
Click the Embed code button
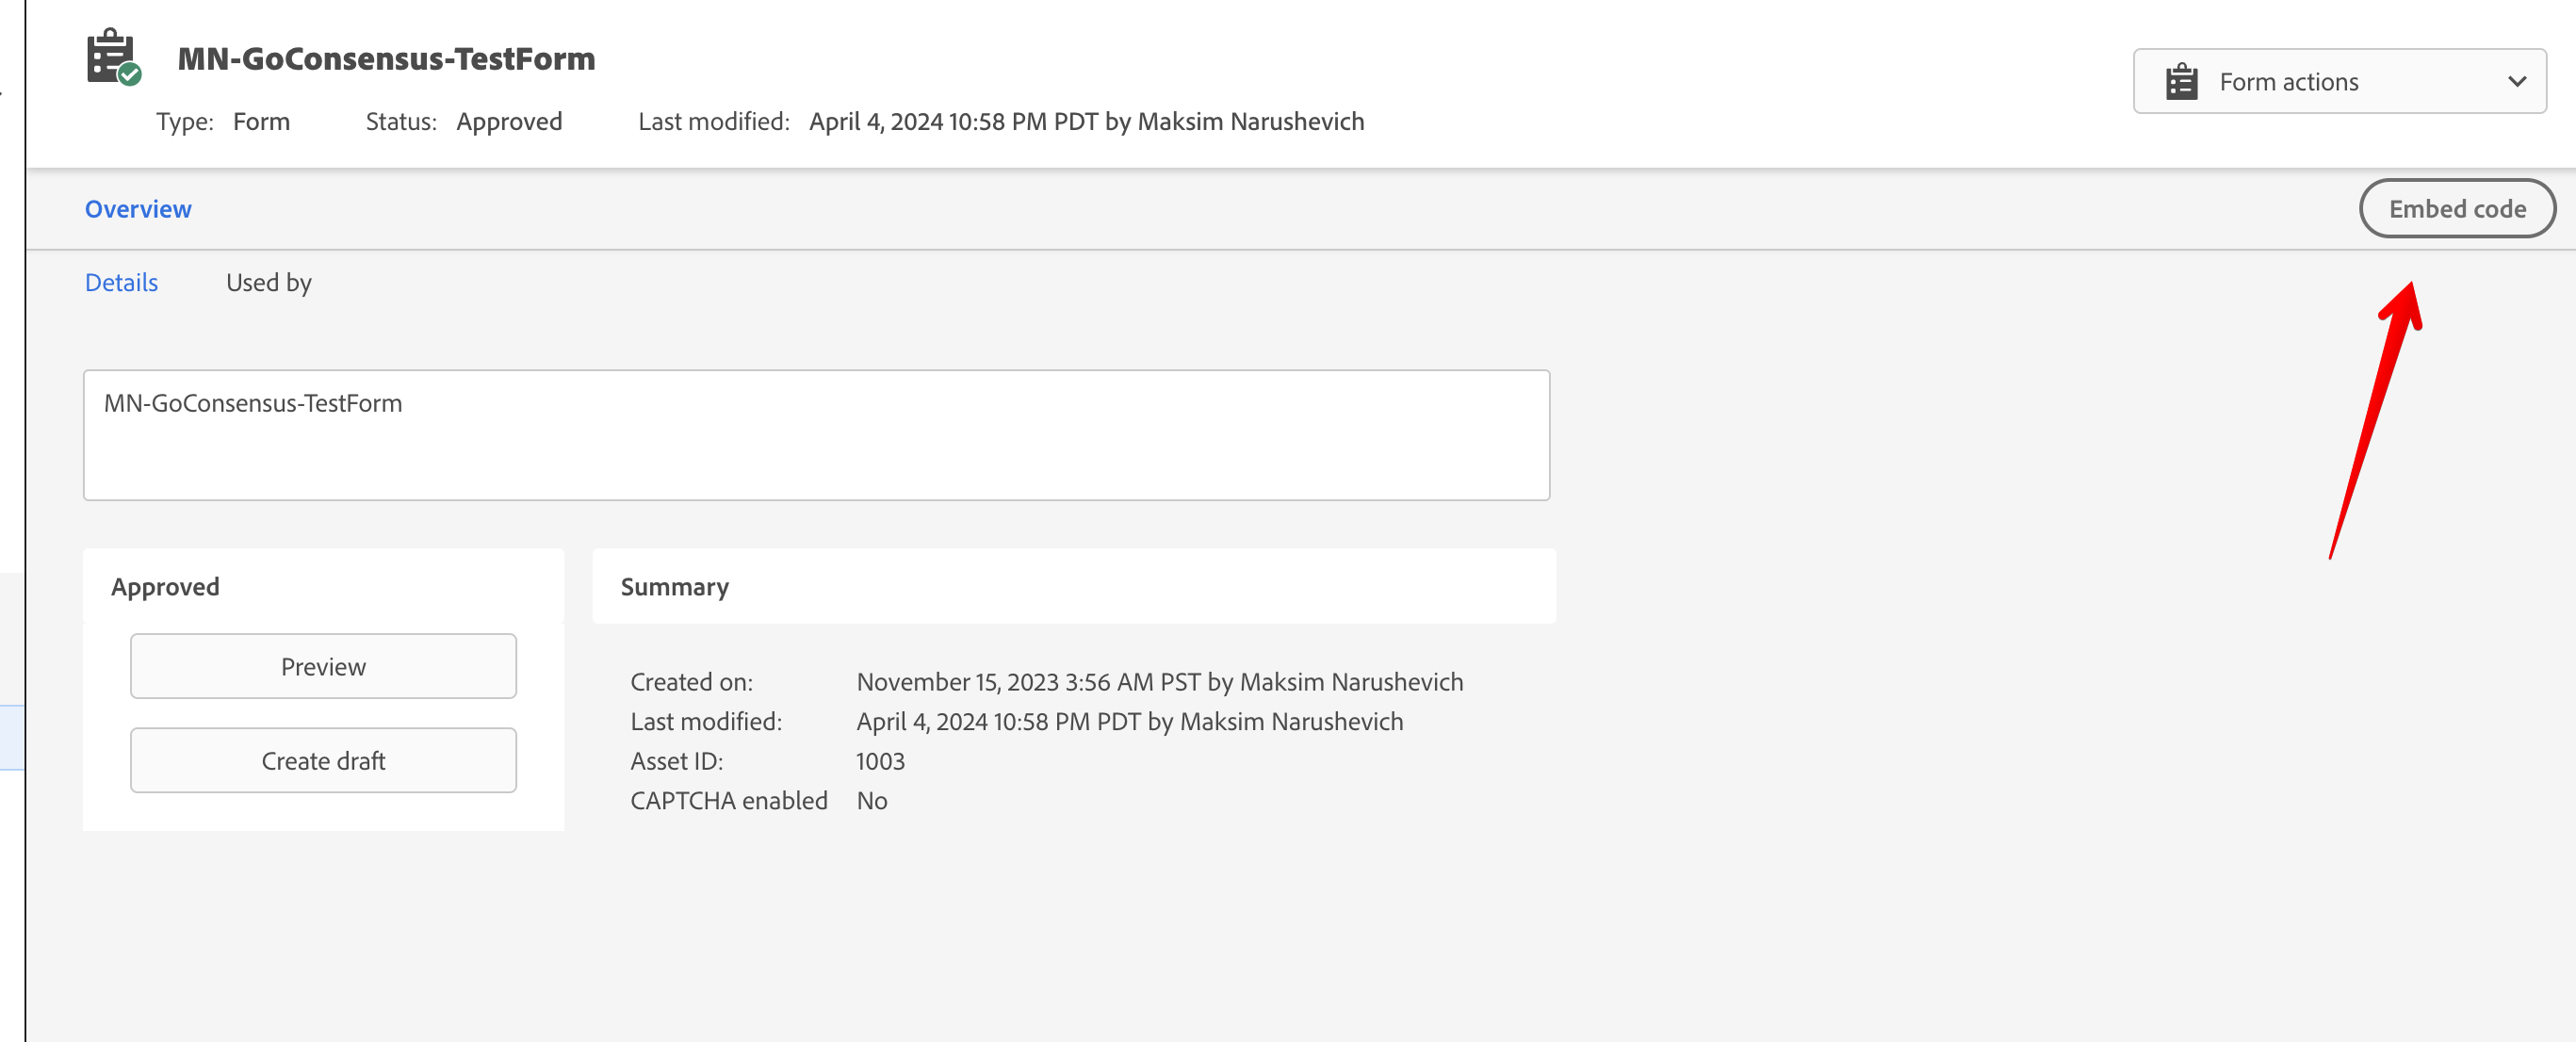2457,208
